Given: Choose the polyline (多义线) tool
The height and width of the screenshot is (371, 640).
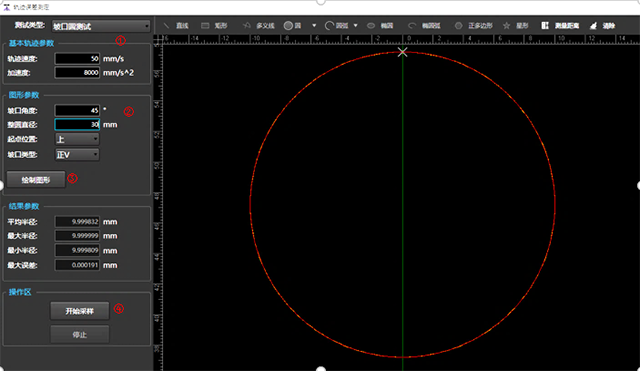Looking at the screenshot, I should pyautogui.click(x=259, y=26).
